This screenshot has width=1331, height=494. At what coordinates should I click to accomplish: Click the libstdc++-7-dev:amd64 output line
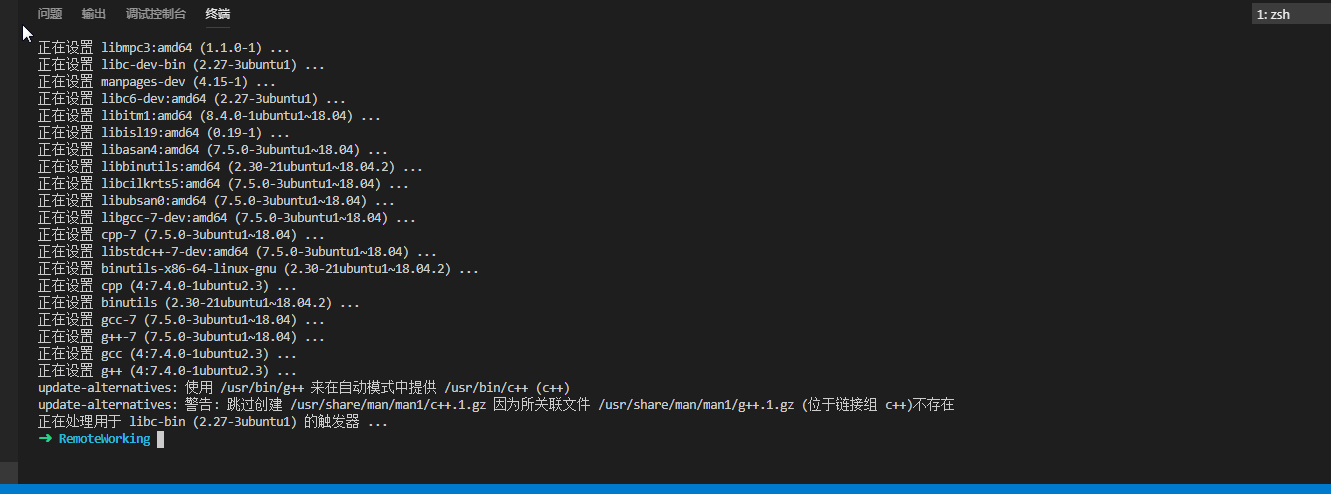coord(237,252)
